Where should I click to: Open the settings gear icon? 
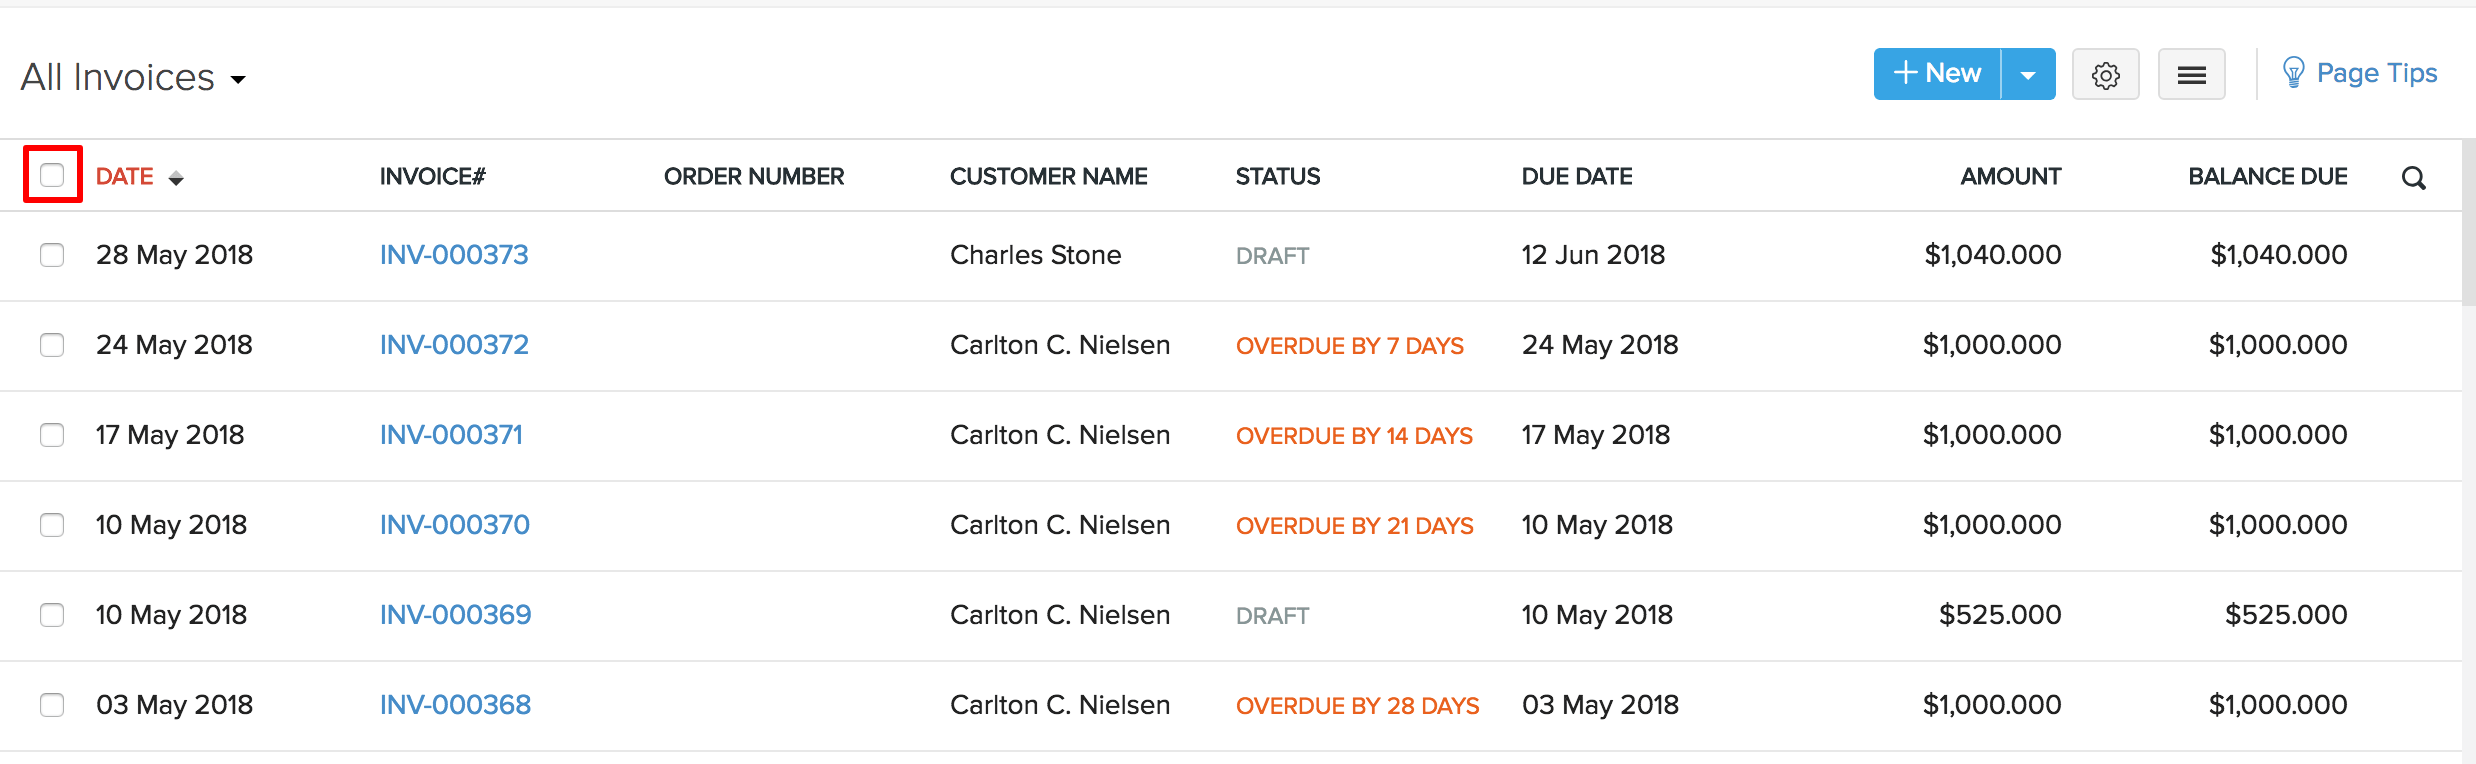(2105, 74)
